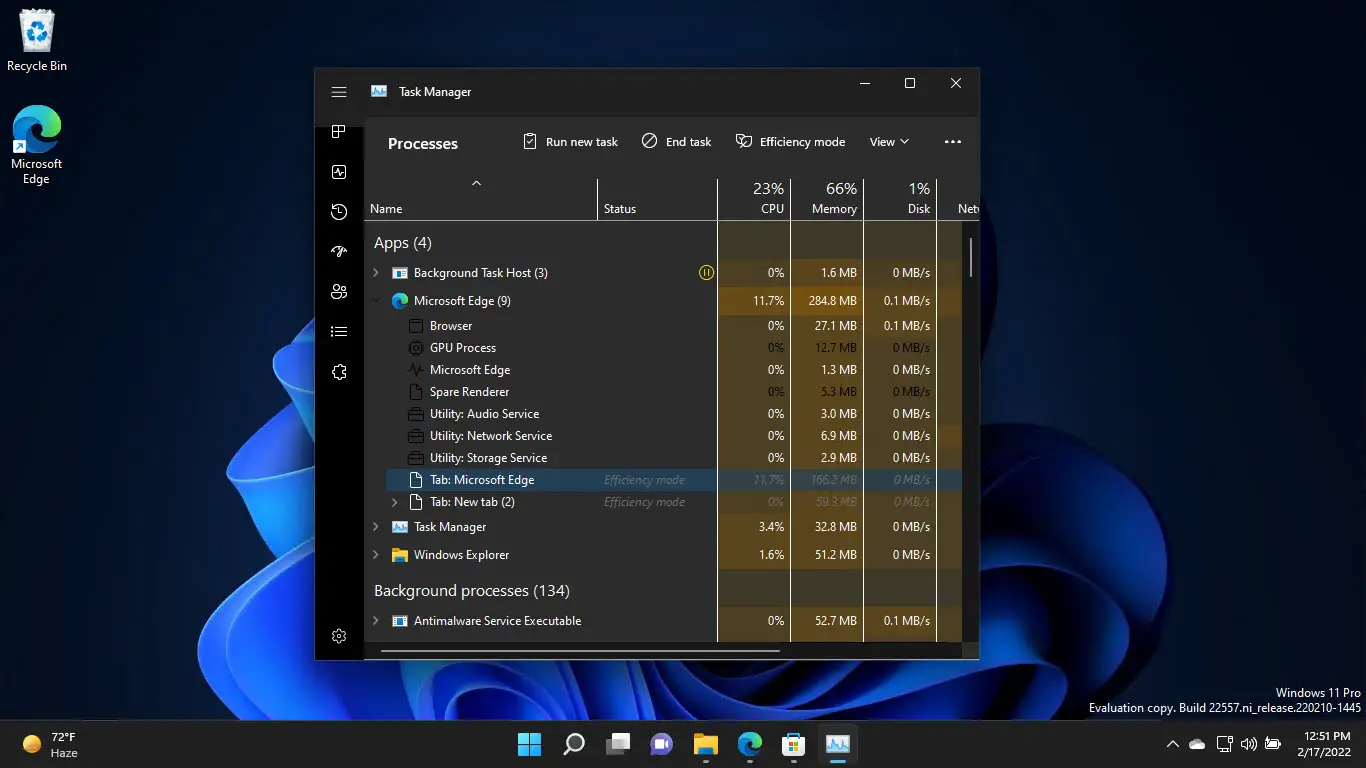Sort processes by Name column header

[x=481, y=199]
